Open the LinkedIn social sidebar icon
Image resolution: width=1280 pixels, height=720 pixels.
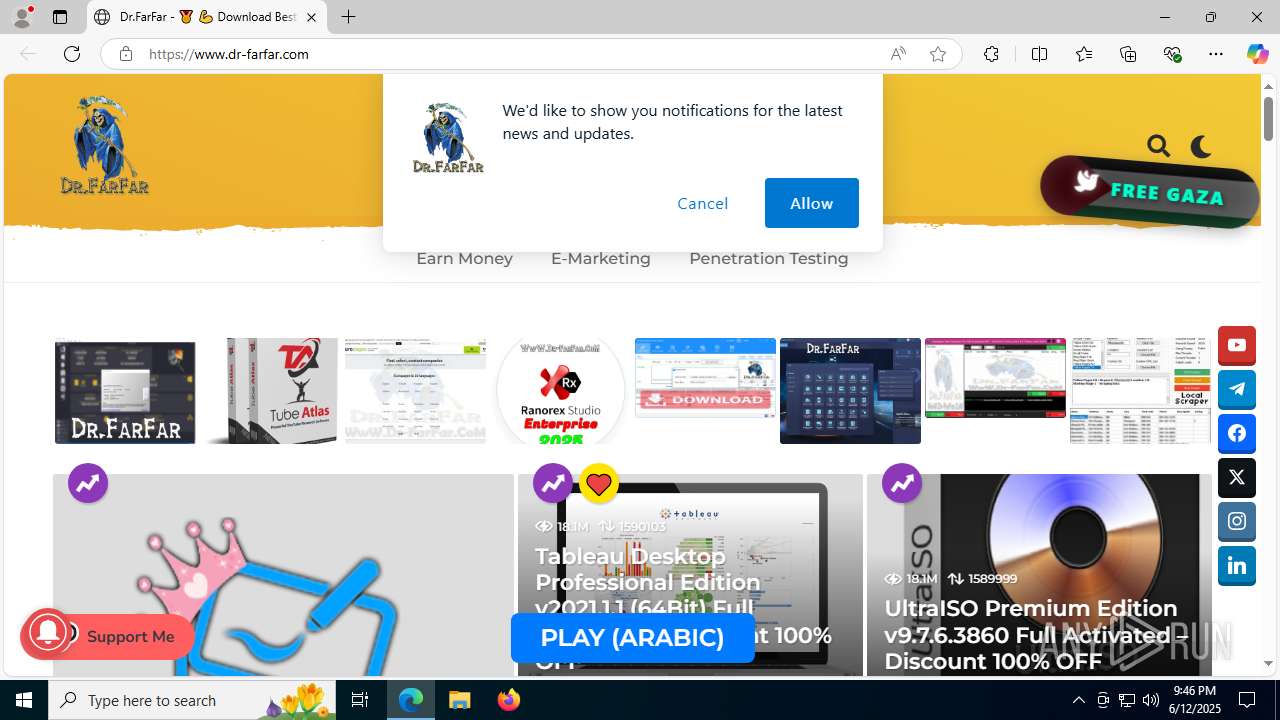click(x=1237, y=566)
